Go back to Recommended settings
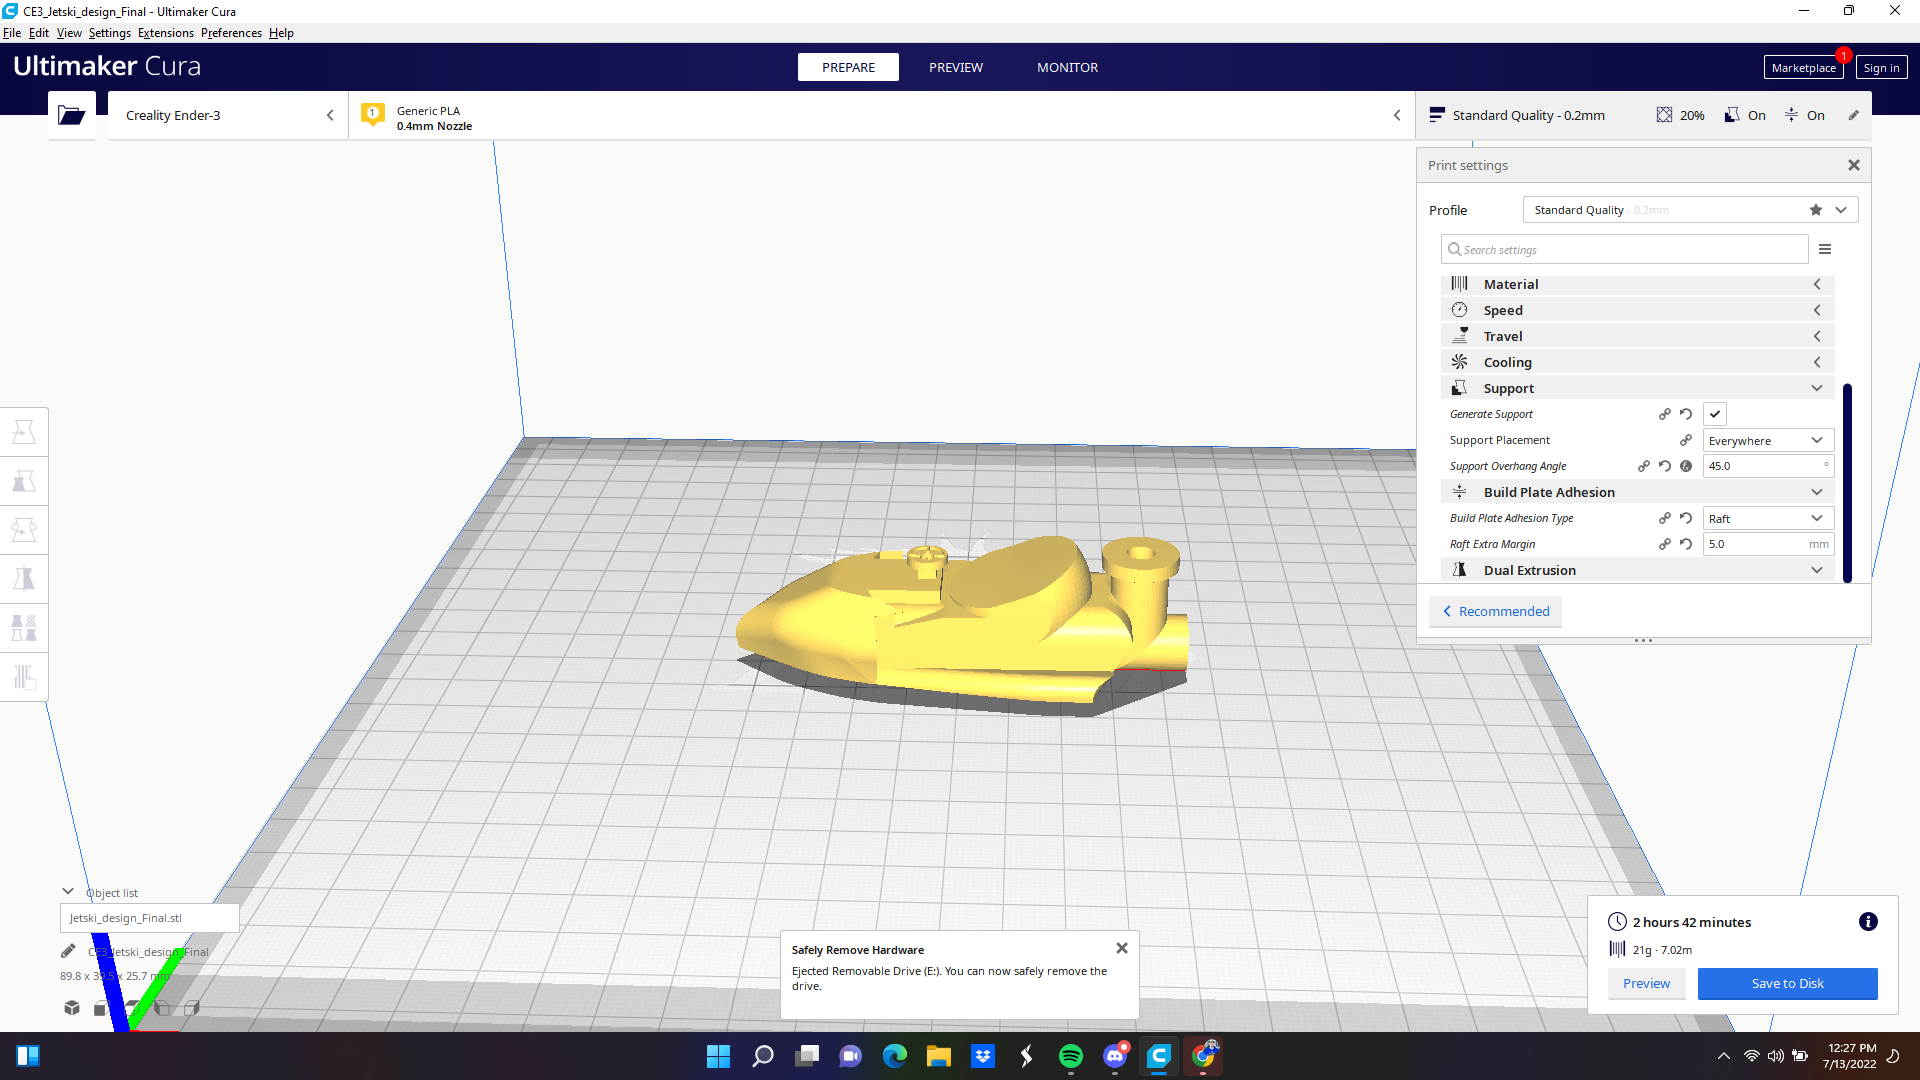The width and height of the screenshot is (1920, 1080). (1496, 611)
